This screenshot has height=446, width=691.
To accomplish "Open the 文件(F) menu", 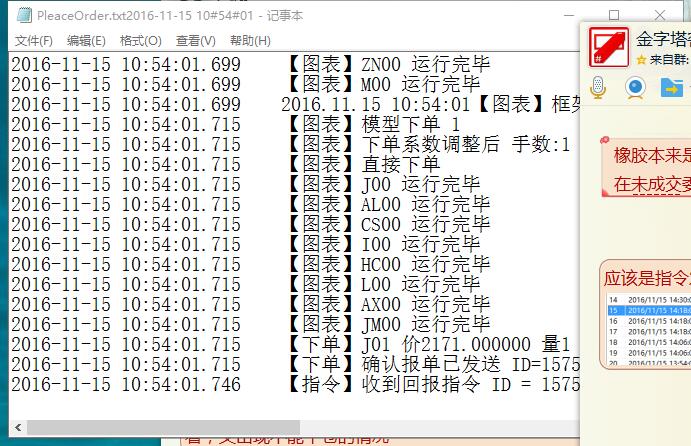I will [x=33, y=41].
